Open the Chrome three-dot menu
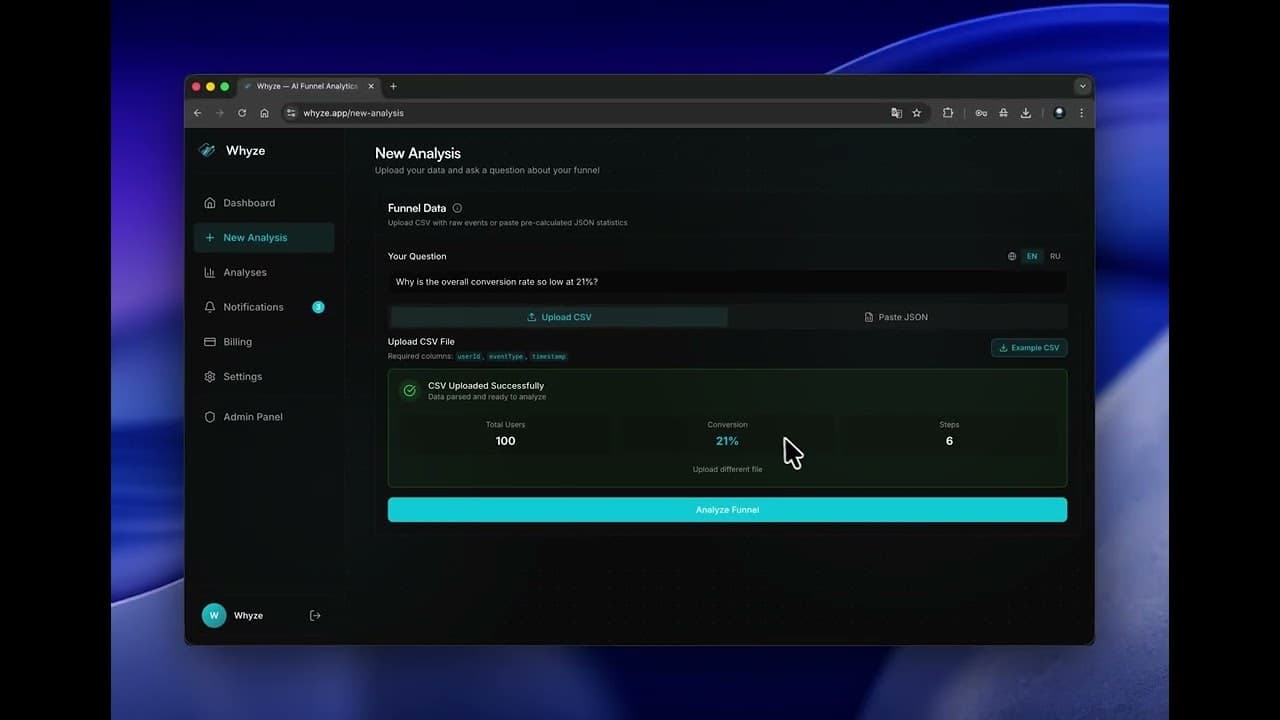 1081,113
